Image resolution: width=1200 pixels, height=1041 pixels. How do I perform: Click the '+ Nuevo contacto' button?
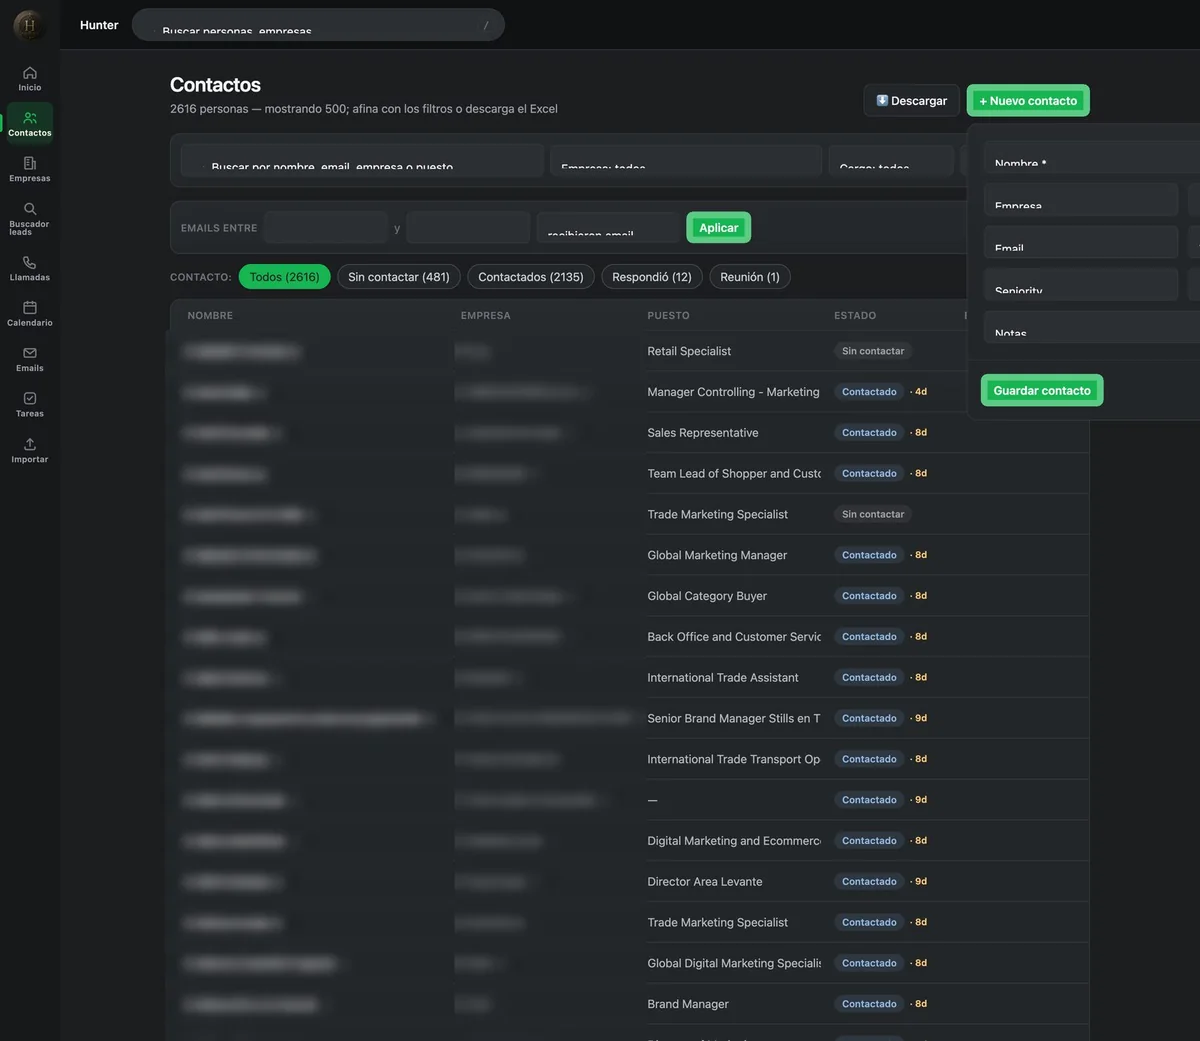click(1028, 101)
